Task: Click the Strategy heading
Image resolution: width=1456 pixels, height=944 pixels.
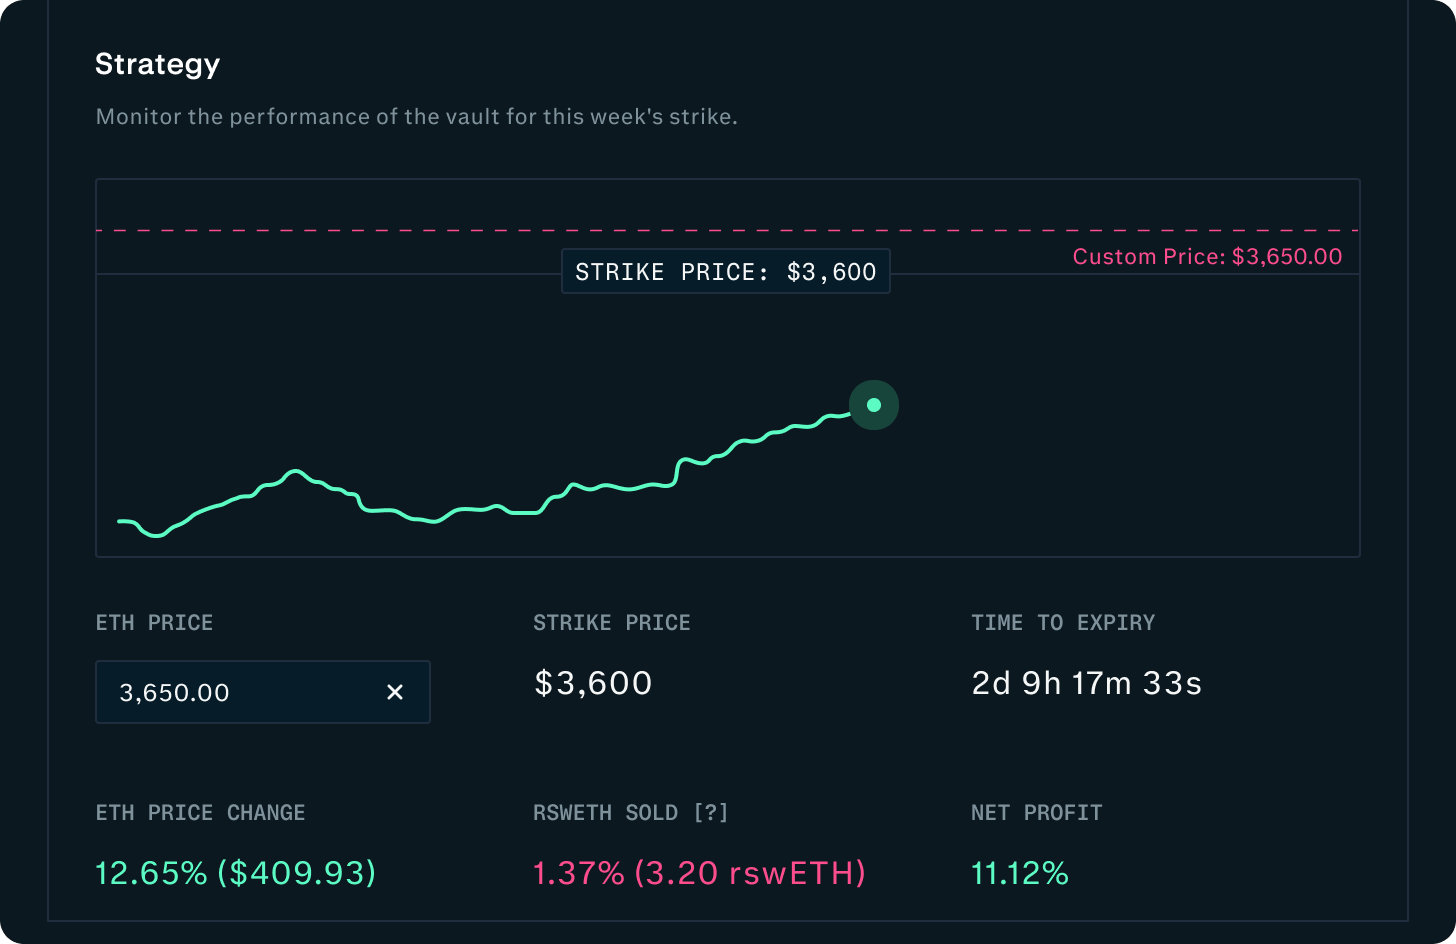Action: coord(157,63)
